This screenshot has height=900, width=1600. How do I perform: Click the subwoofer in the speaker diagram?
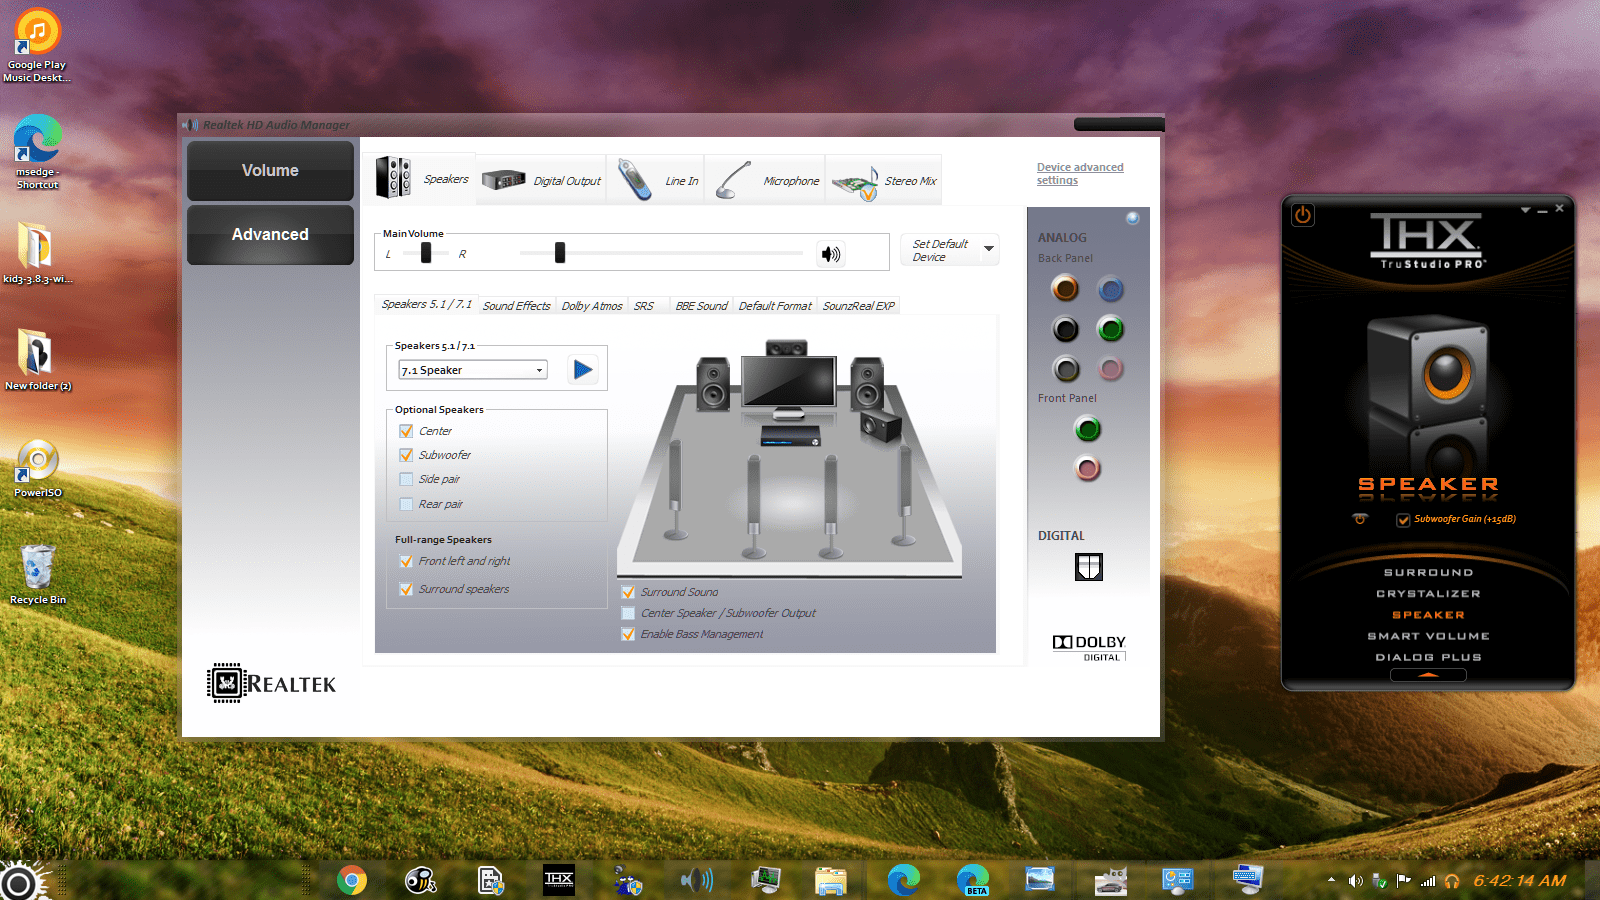[x=880, y=426]
